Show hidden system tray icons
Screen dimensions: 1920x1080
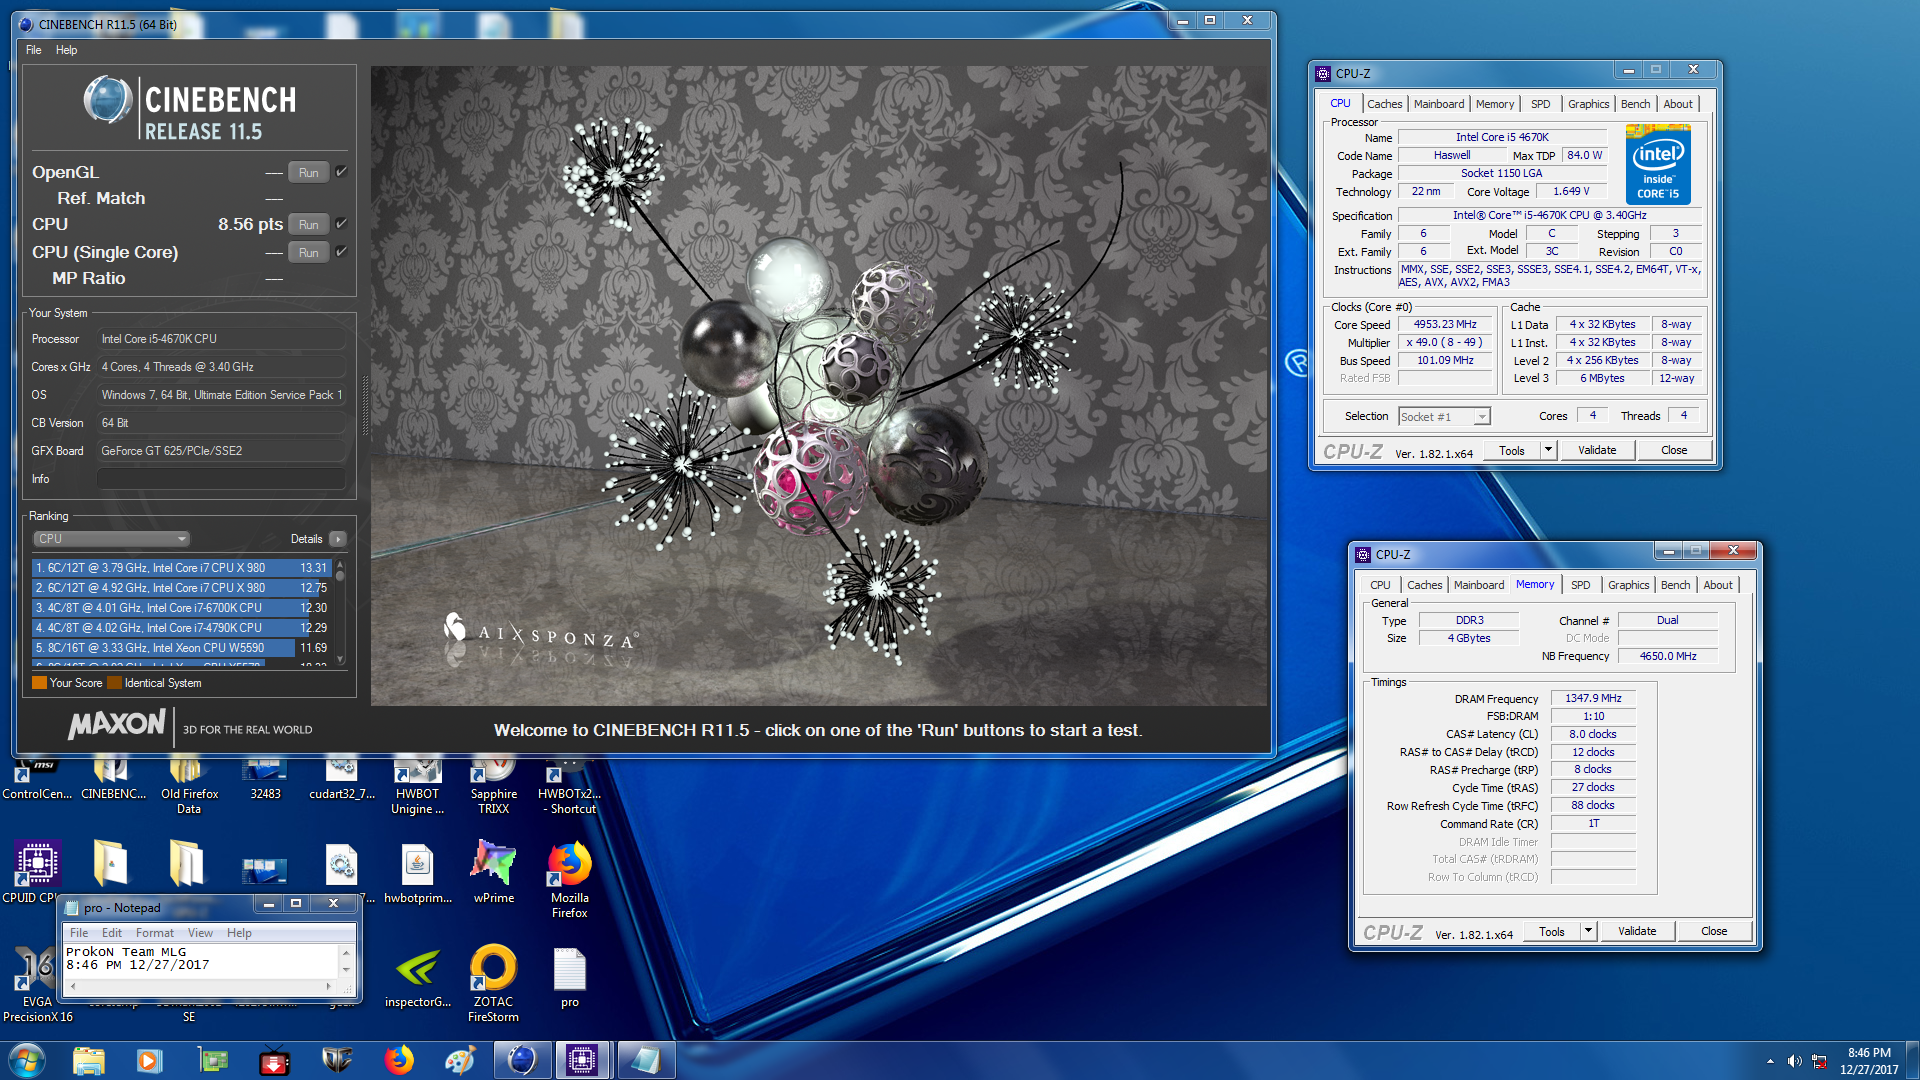point(1770,1060)
